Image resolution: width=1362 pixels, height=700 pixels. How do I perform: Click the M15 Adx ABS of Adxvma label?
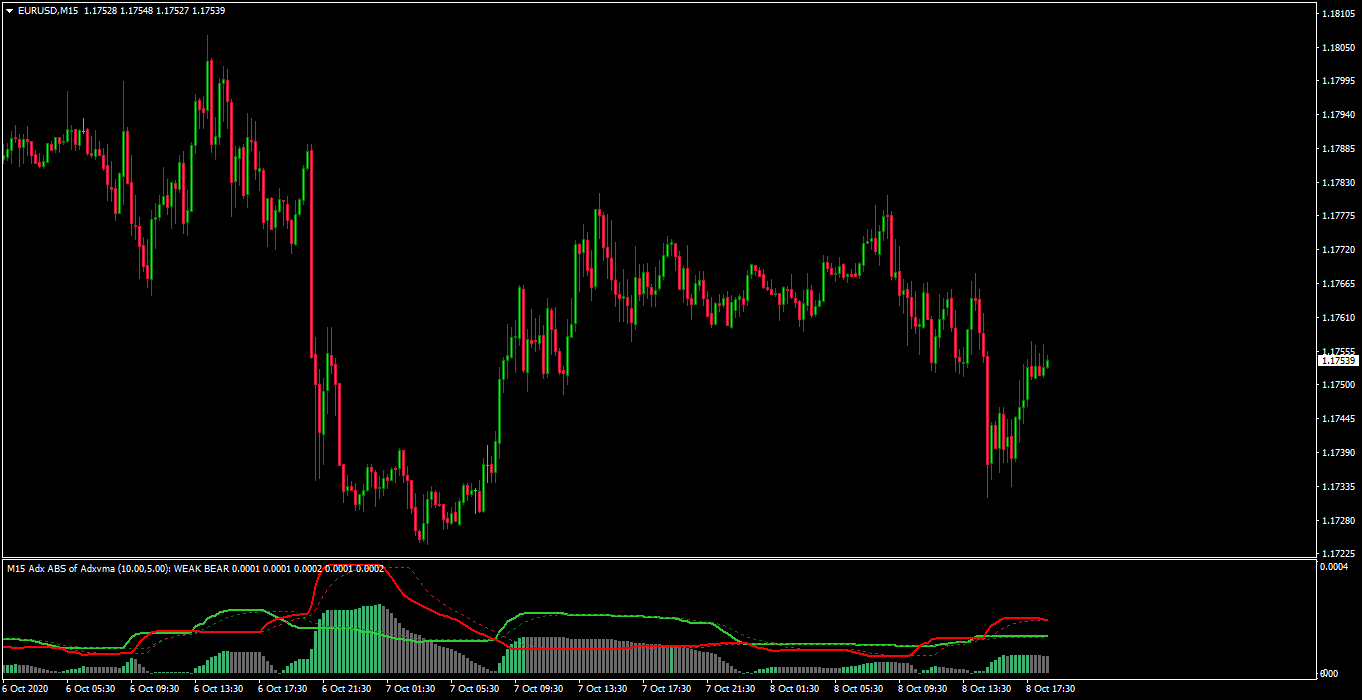click(60, 569)
